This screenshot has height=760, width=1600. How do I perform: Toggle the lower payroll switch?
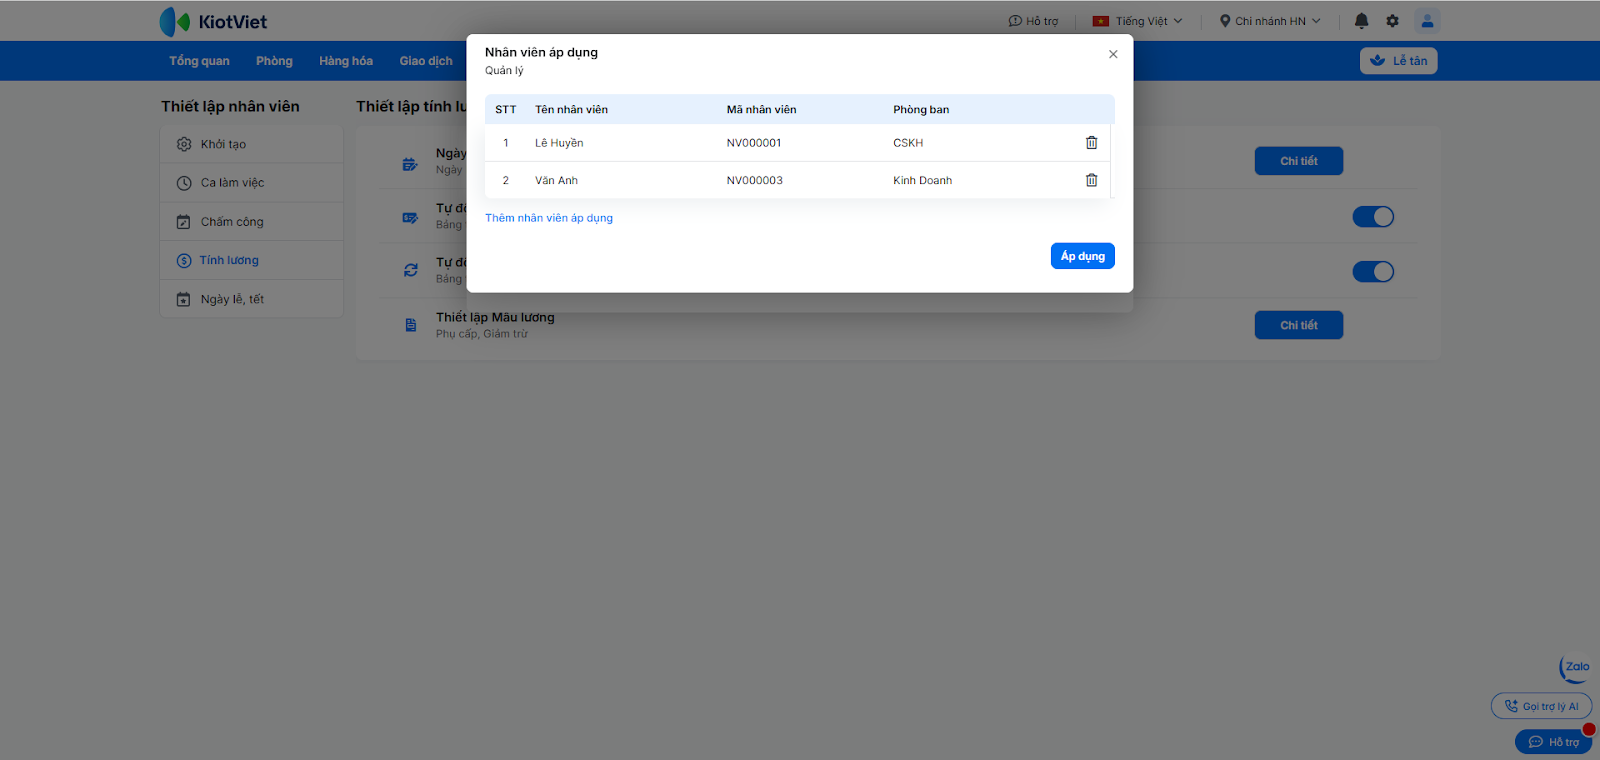pos(1373,272)
